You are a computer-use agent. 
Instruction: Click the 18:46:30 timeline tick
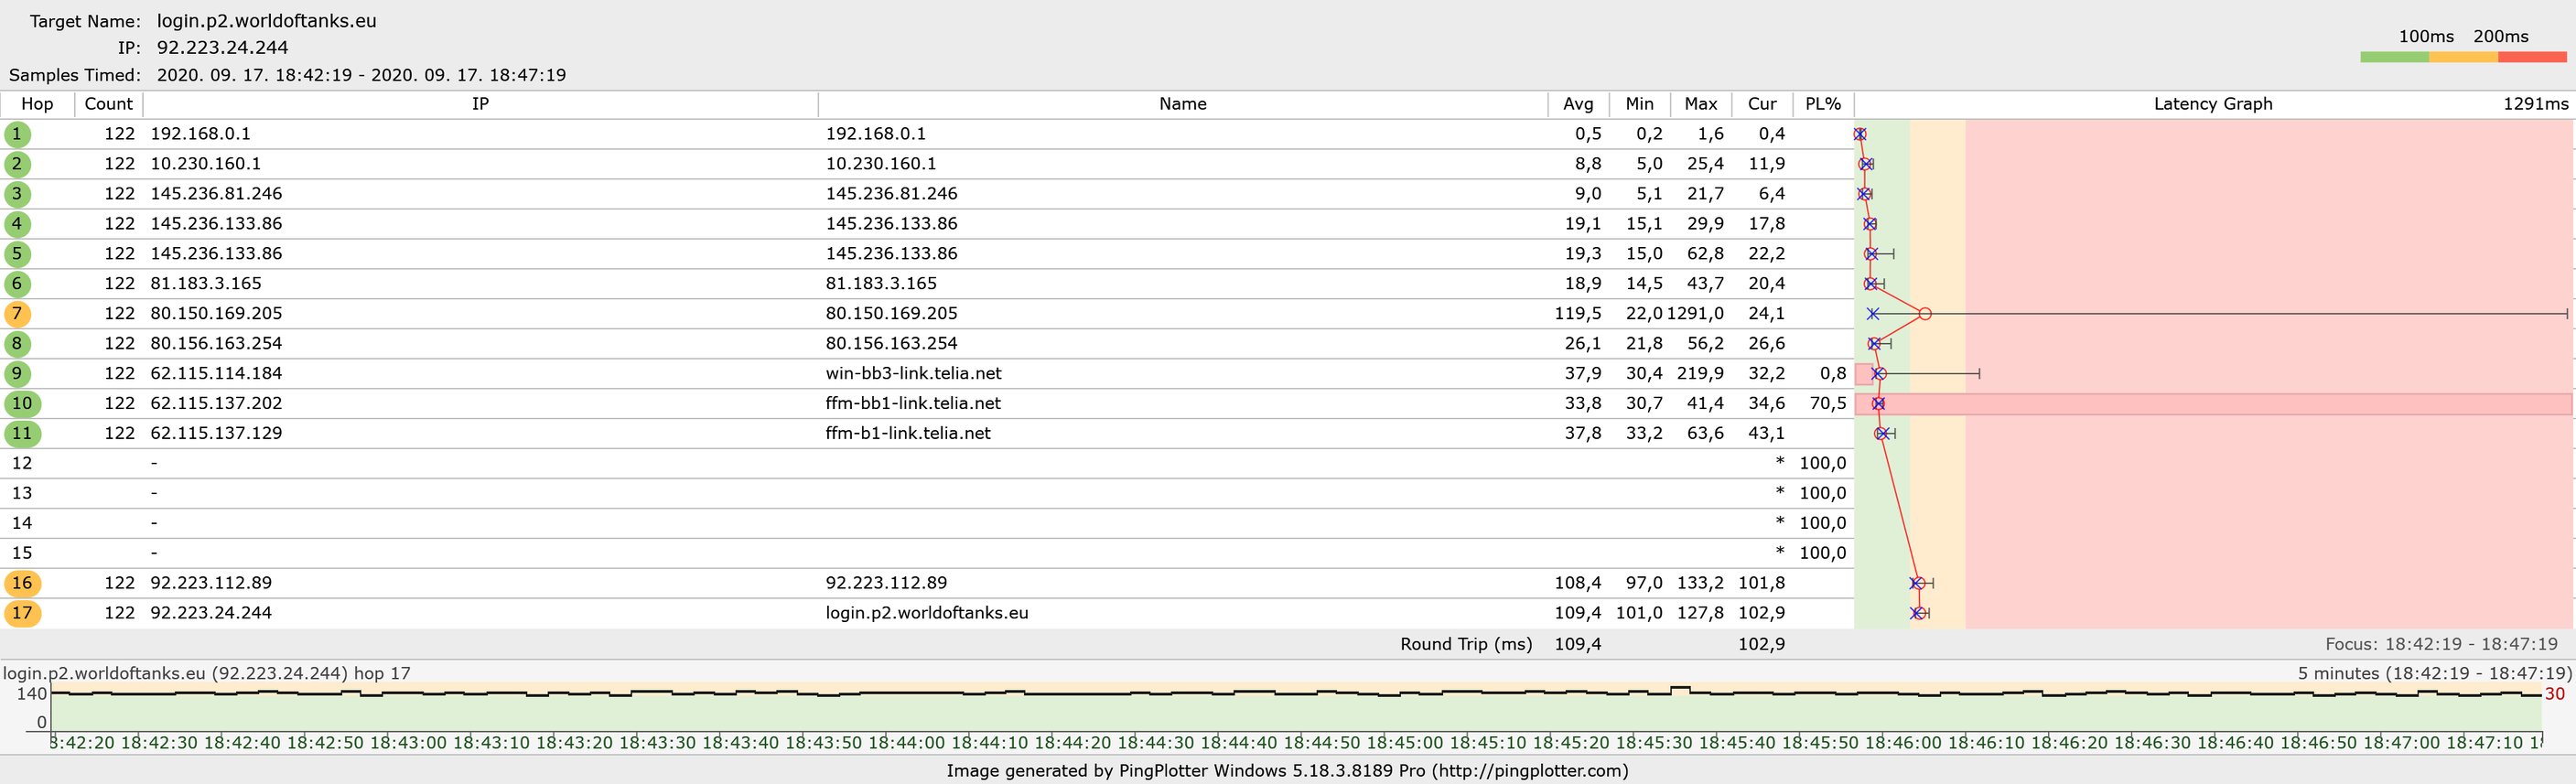[x=2154, y=743]
